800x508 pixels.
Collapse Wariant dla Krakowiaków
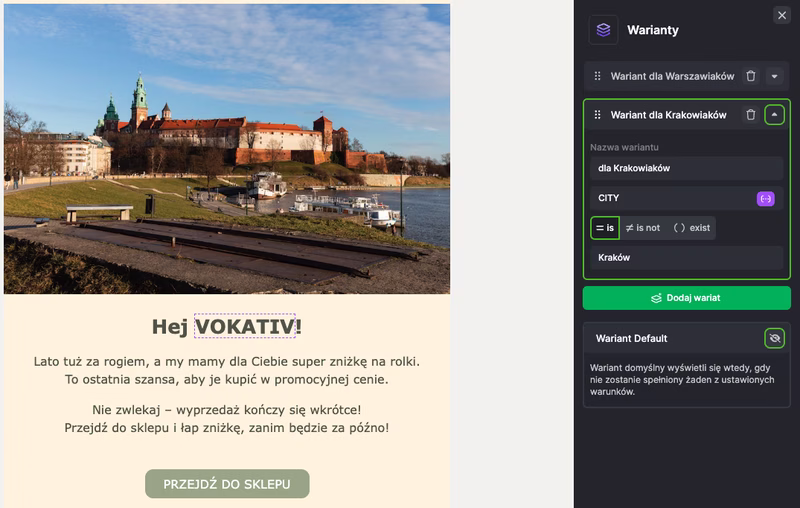pyautogui.click(x=774, y=115)
